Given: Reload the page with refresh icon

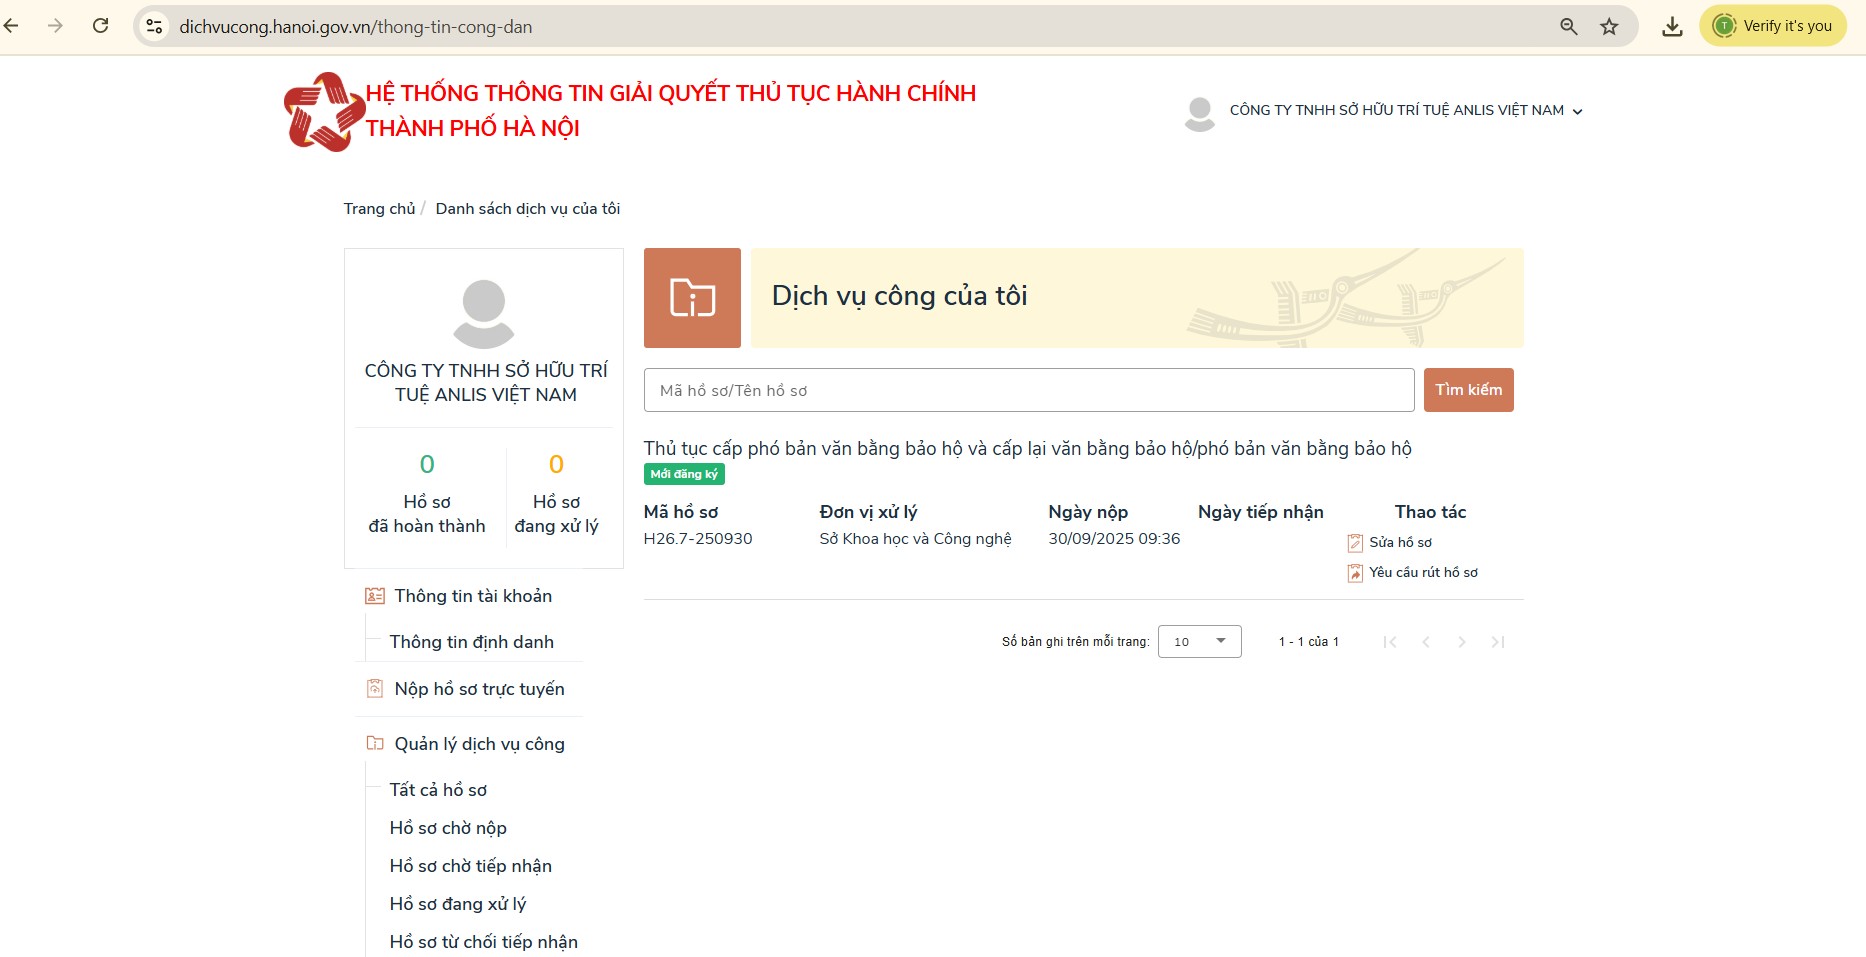Looking at the screenshot, I should [x=101, y=26].
